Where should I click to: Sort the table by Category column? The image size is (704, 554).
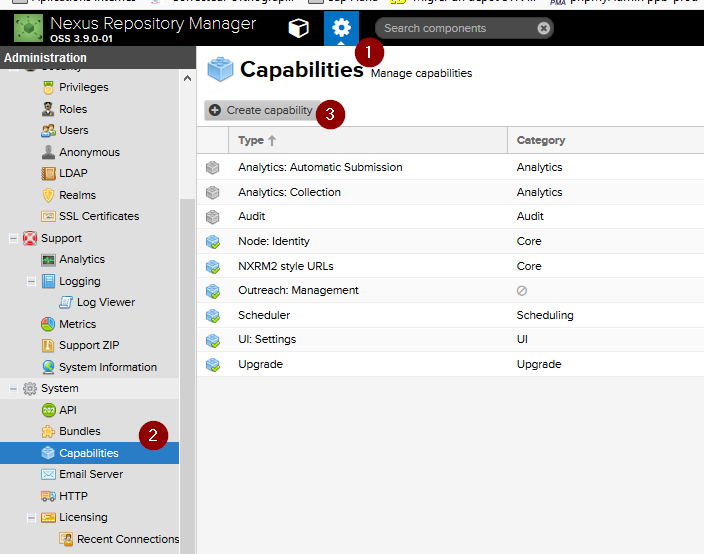605,141
